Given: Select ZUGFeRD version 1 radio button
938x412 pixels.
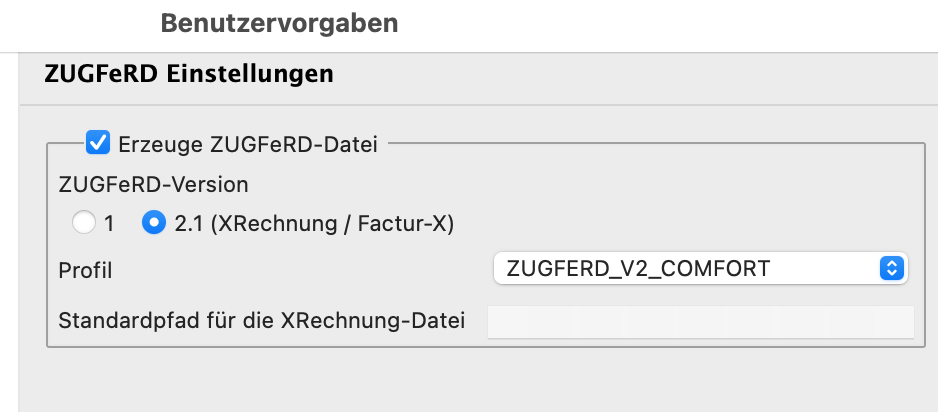Looking at the screenshot, I should [84, 224].
